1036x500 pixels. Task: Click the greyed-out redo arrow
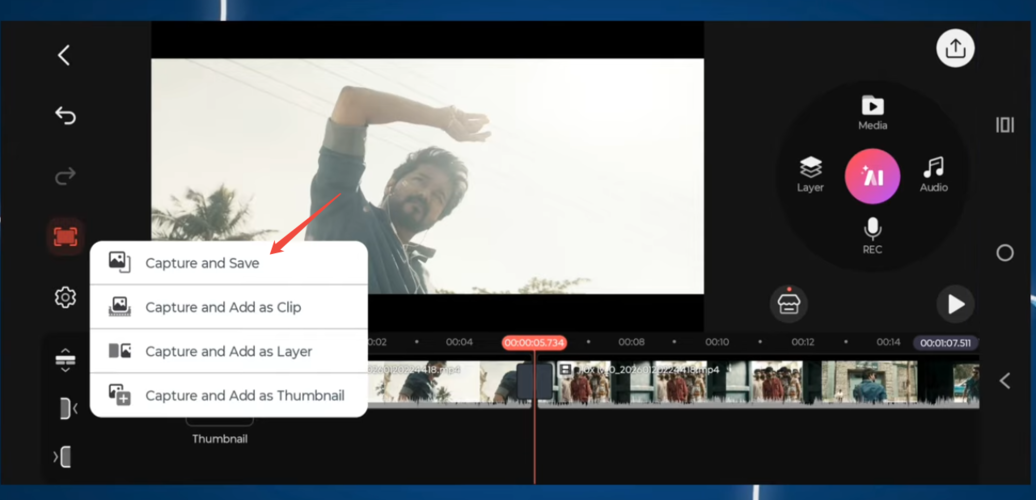[x=65, y=177]
